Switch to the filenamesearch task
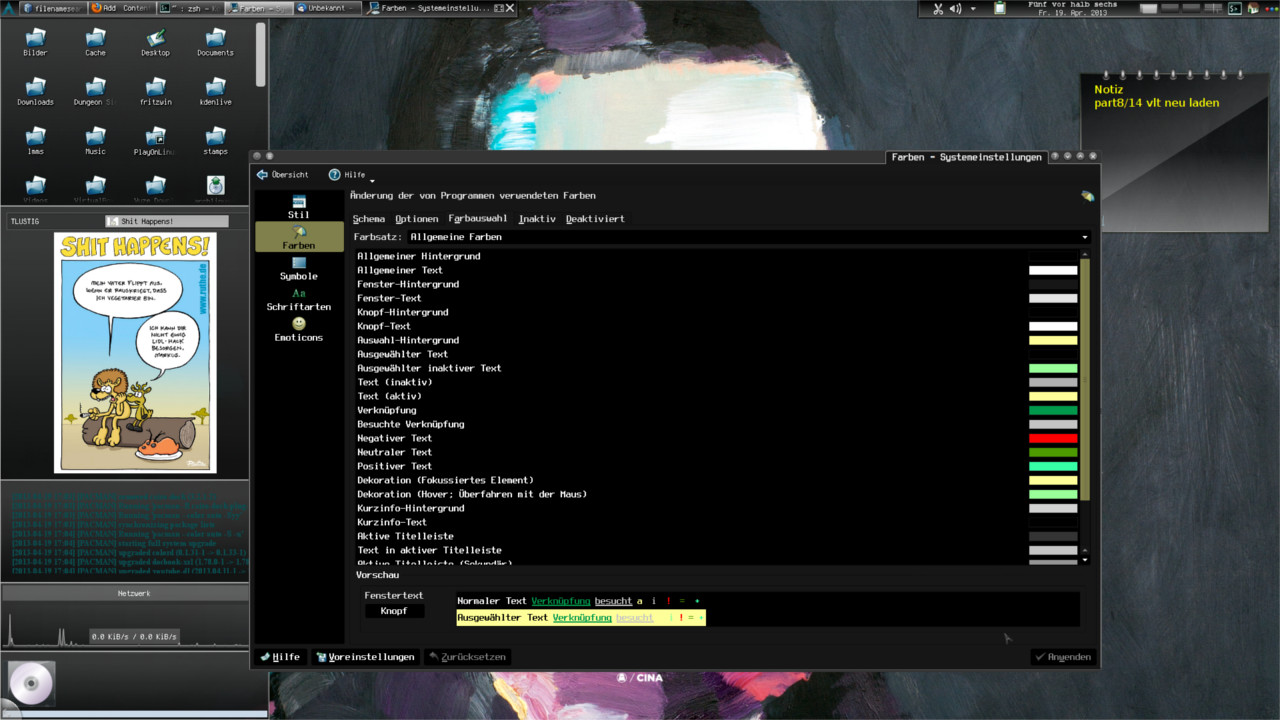The width and height of the screenshot is (1280, 720). pos(53,8)
